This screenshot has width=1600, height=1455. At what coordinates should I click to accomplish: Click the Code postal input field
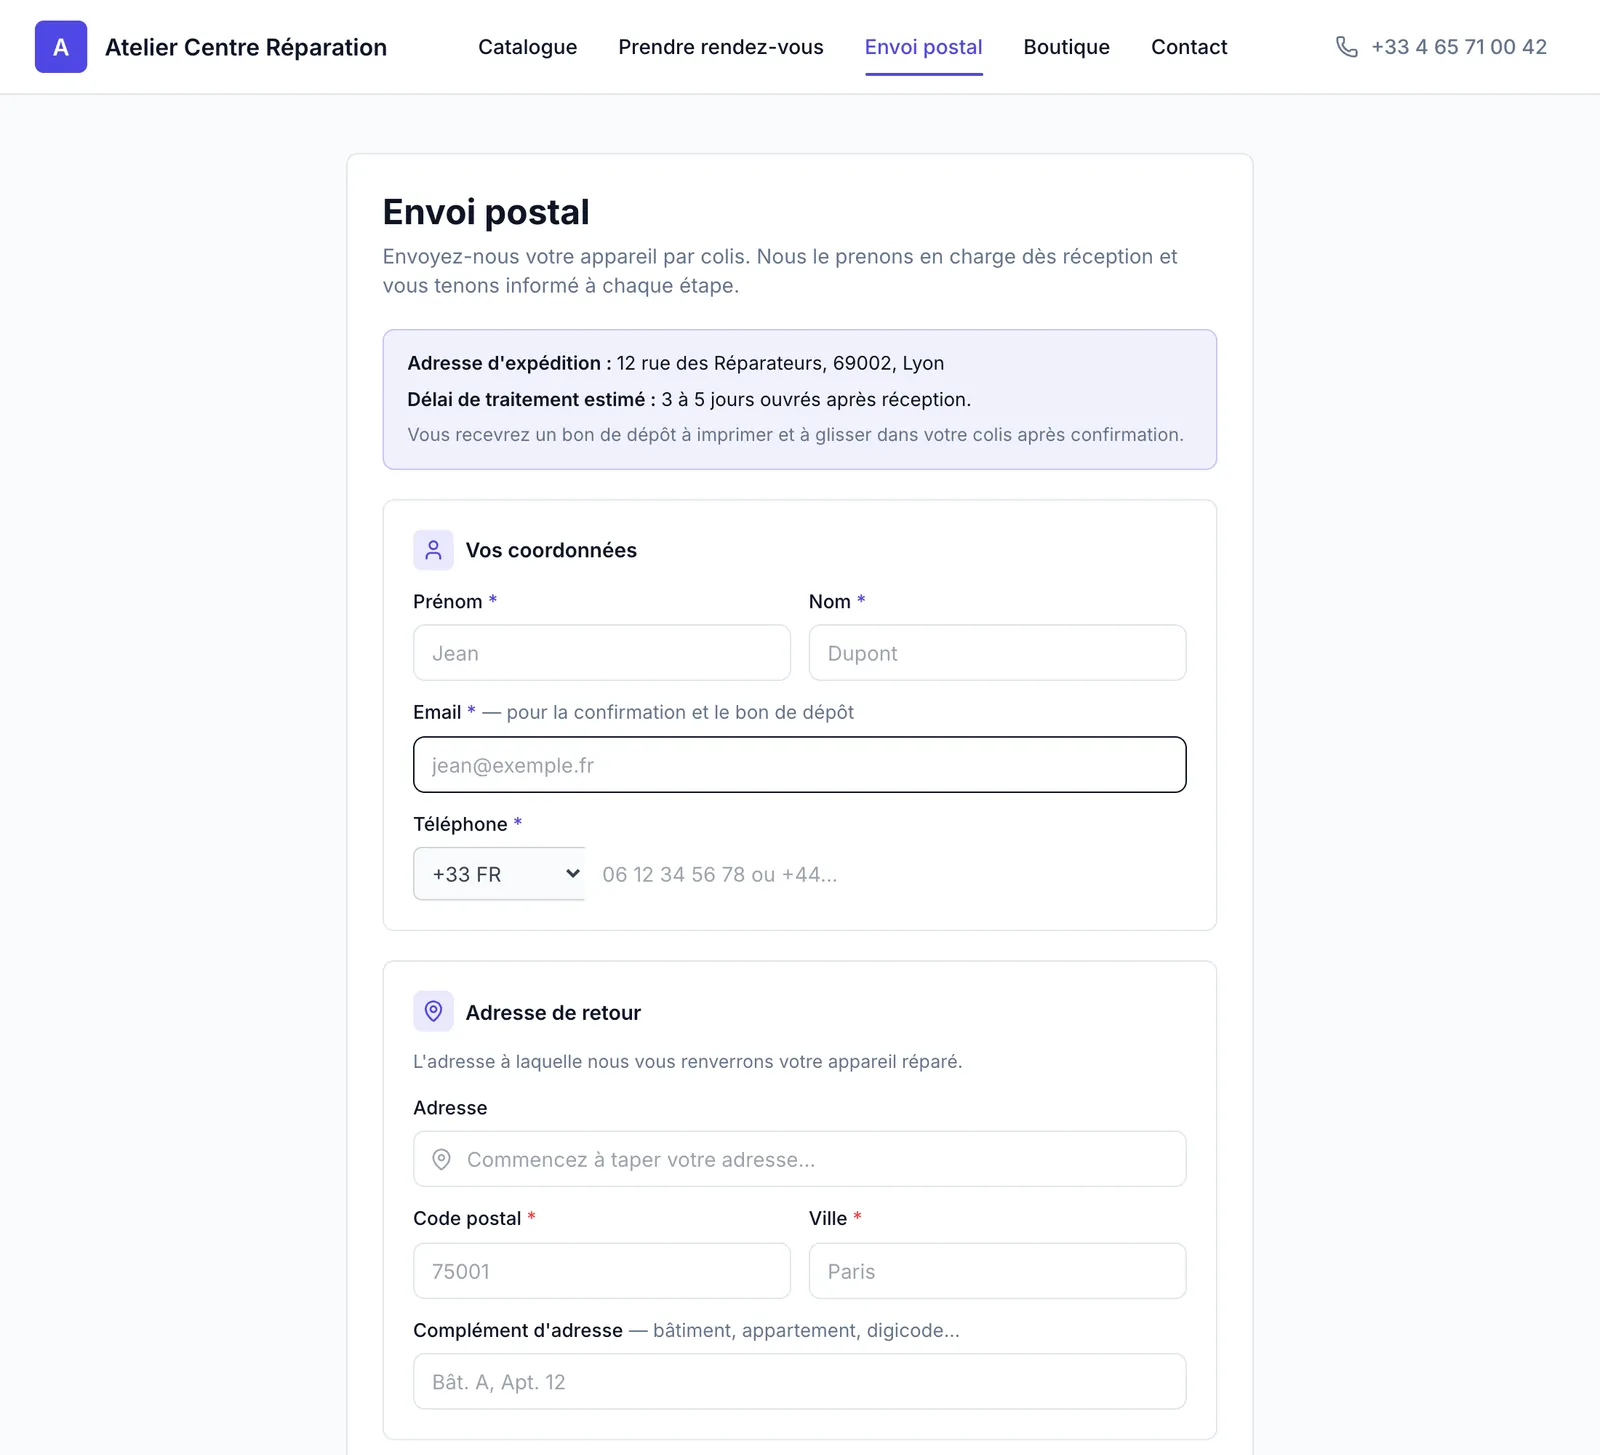602,1271
